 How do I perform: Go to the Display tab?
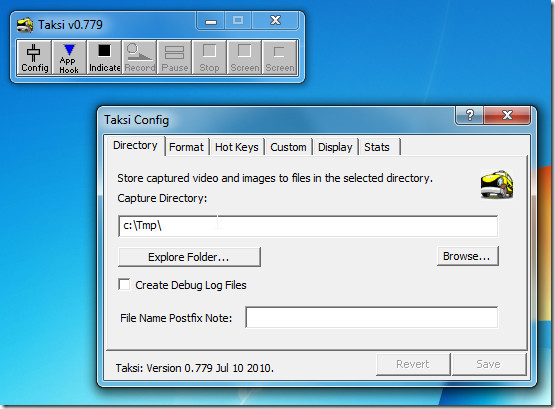click(x=335, y=147)
